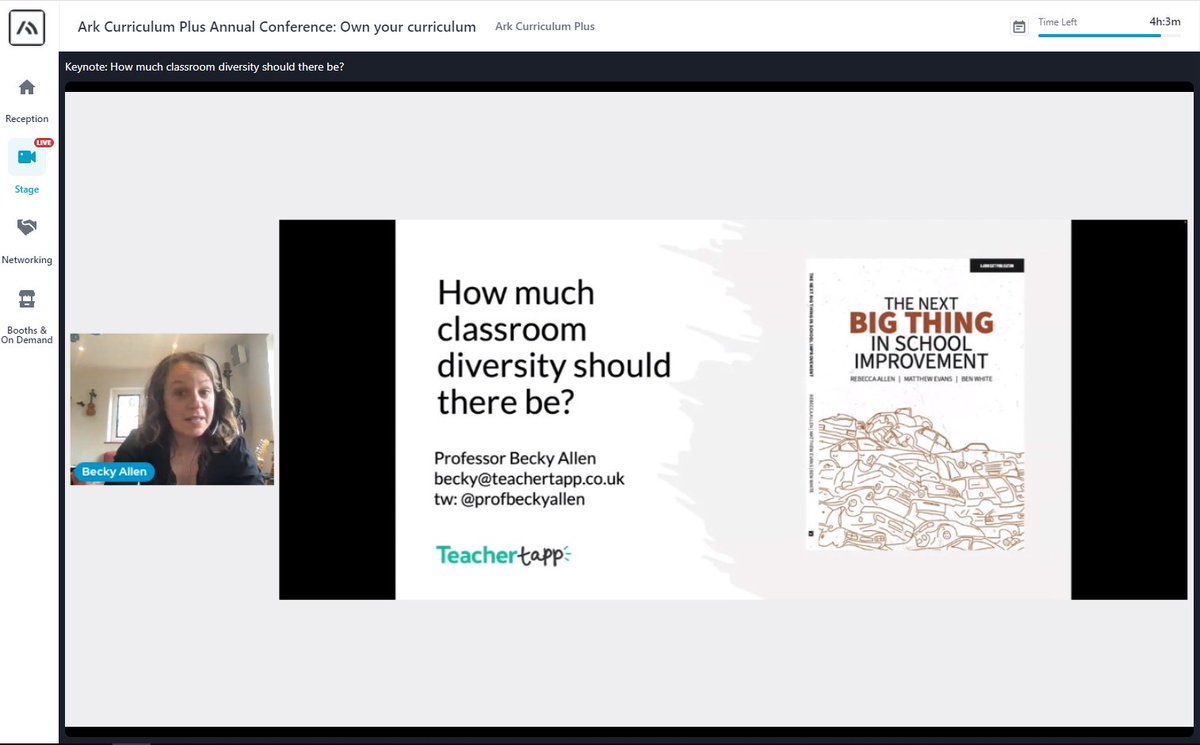Select the Reception label in sidebar
The height and width of the screenshot is (745, 1200).
click(27, 119)
